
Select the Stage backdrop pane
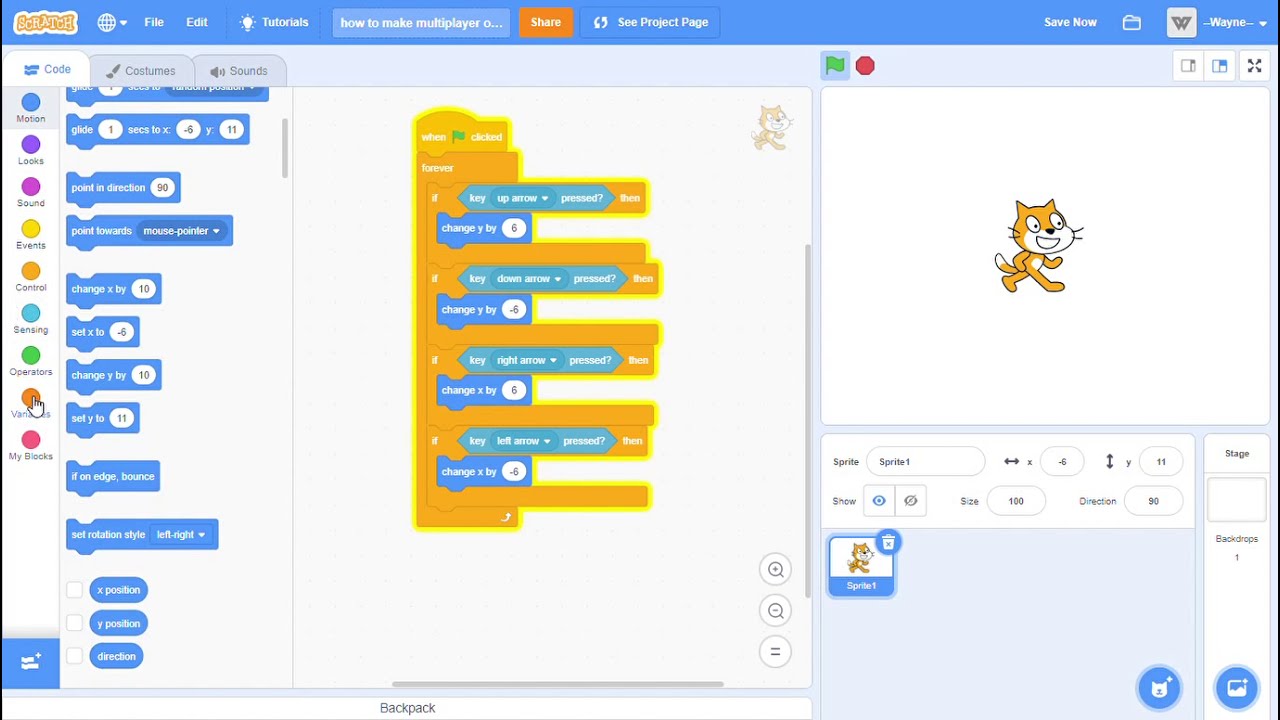1237,500
